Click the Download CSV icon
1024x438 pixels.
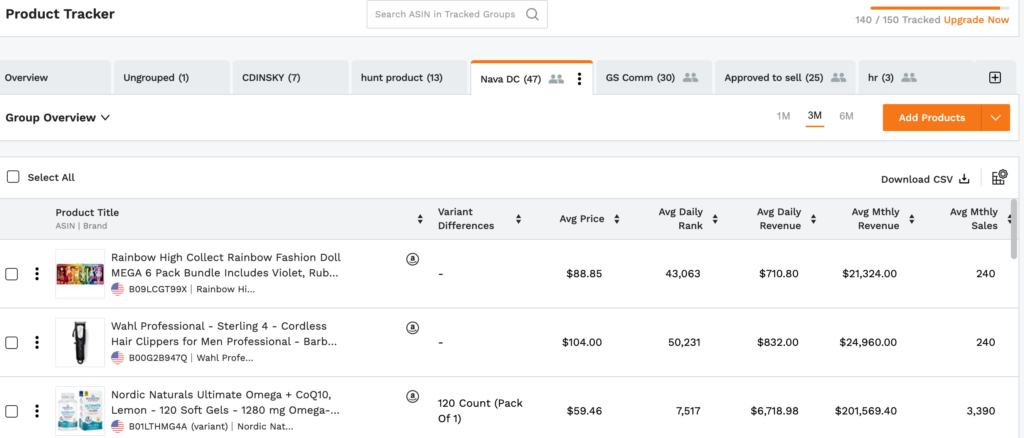965,179
